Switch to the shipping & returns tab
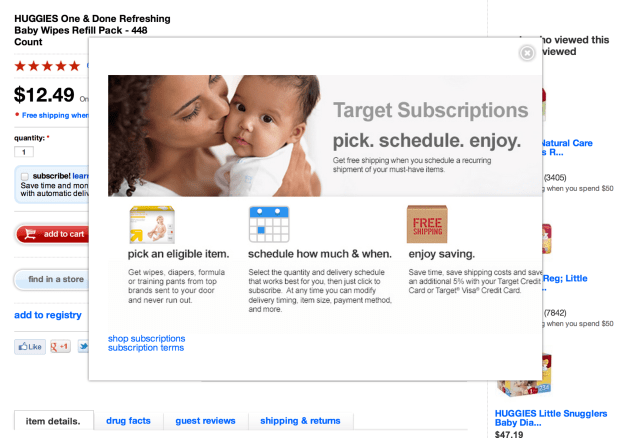 point(300,420)
